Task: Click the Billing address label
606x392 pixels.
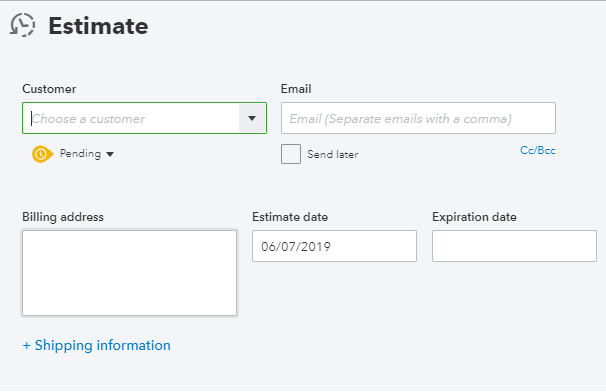Action: pos(63,217)
